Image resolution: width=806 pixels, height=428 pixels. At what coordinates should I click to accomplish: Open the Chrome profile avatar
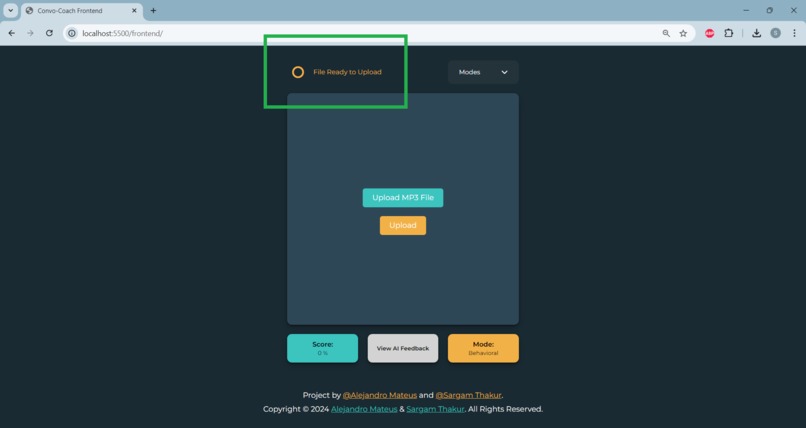[776, 33]
